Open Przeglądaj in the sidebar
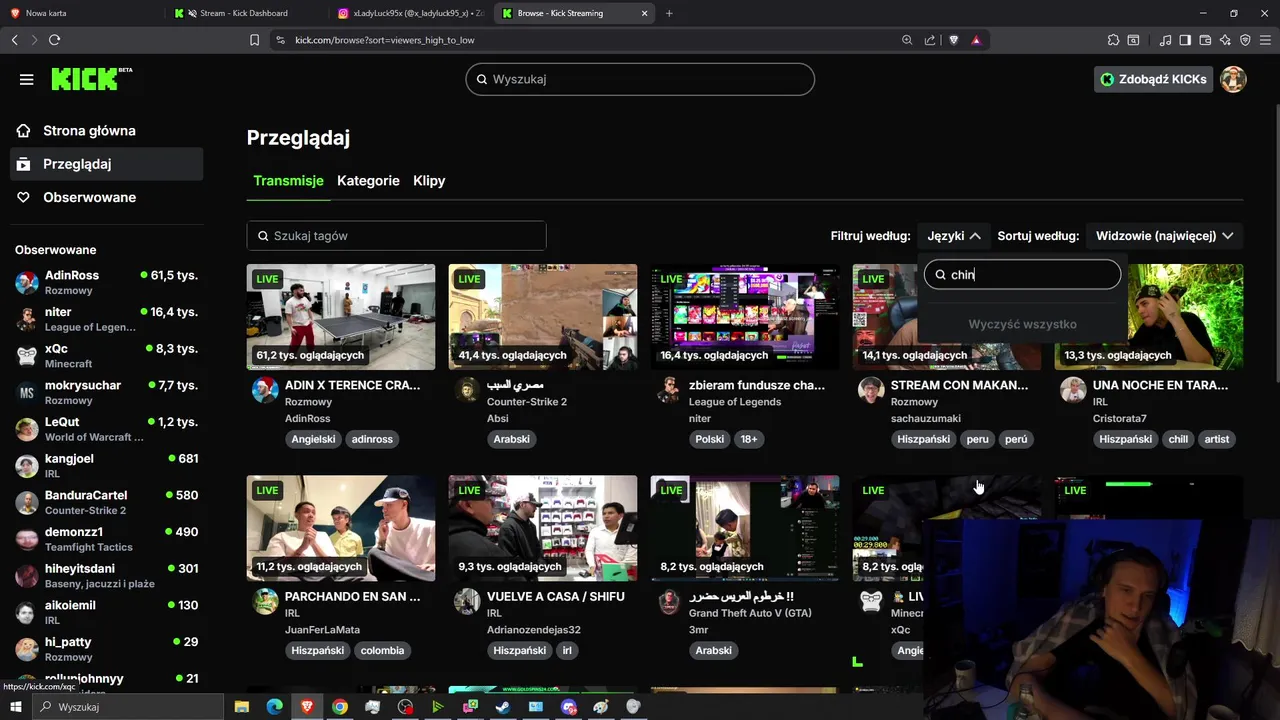The image size is (1280, 720). [106, 164]
